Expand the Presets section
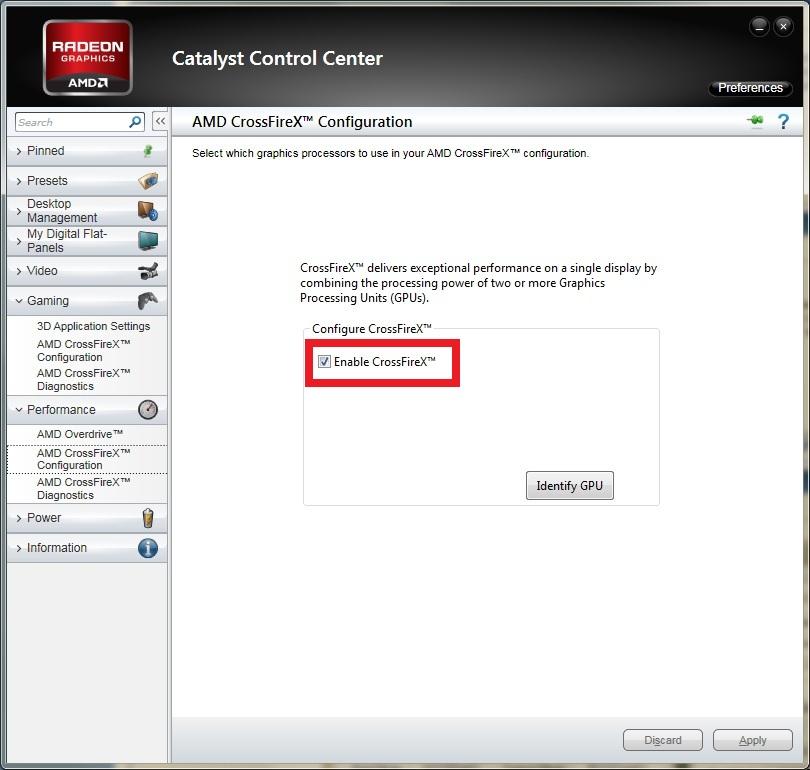The height and width of the screenshot is (770, 810). (87, 181)
